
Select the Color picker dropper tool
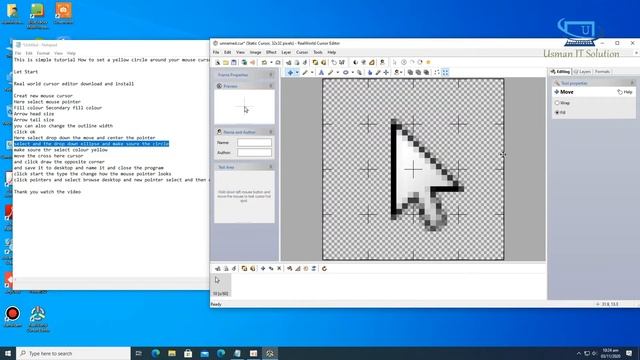coord(378,73)
